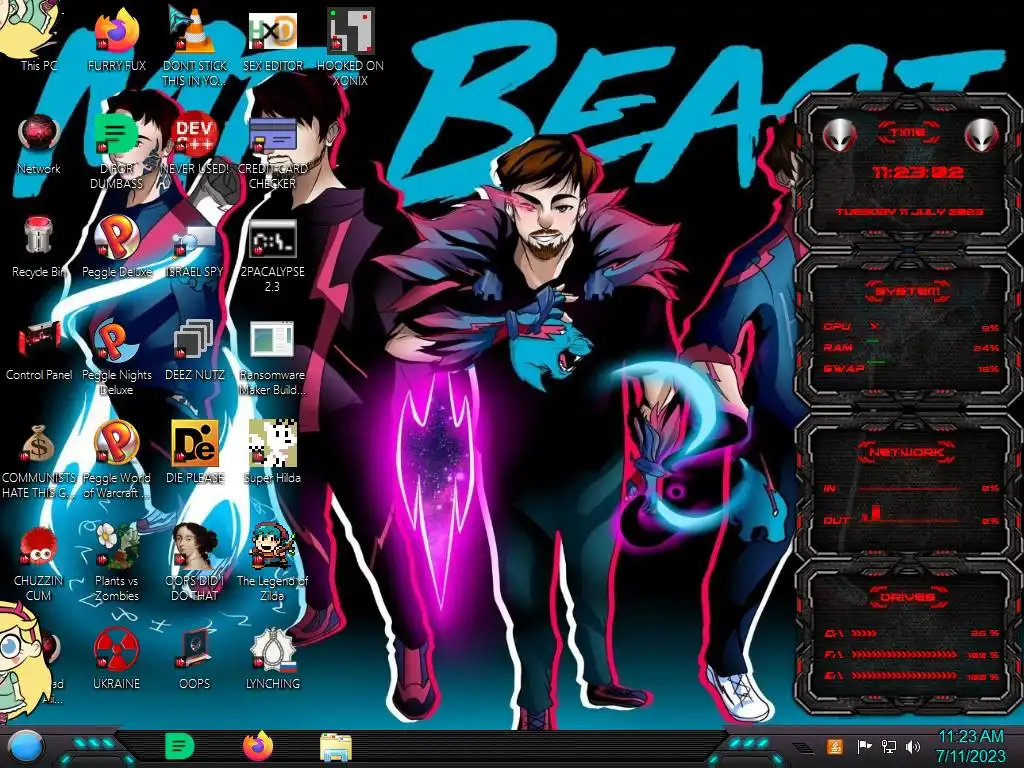The height and width of the screenshot is (768, 1024).
Task: Launch Firefox from the taskbar
Action: point(258,746)
